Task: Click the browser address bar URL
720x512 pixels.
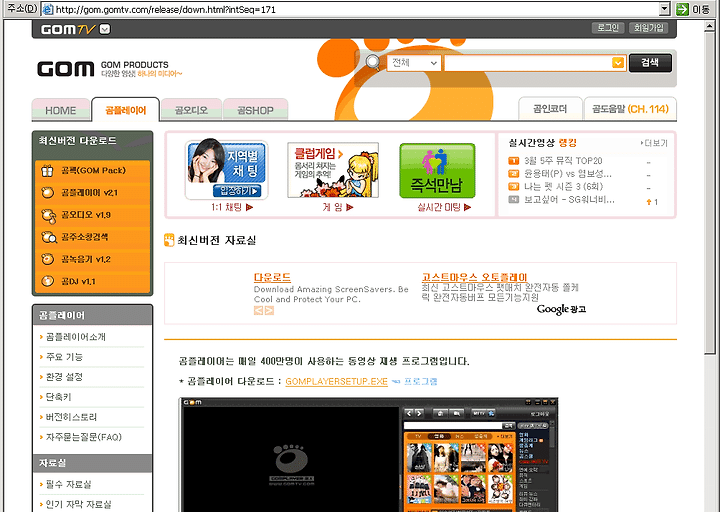Action: [165, 9]
